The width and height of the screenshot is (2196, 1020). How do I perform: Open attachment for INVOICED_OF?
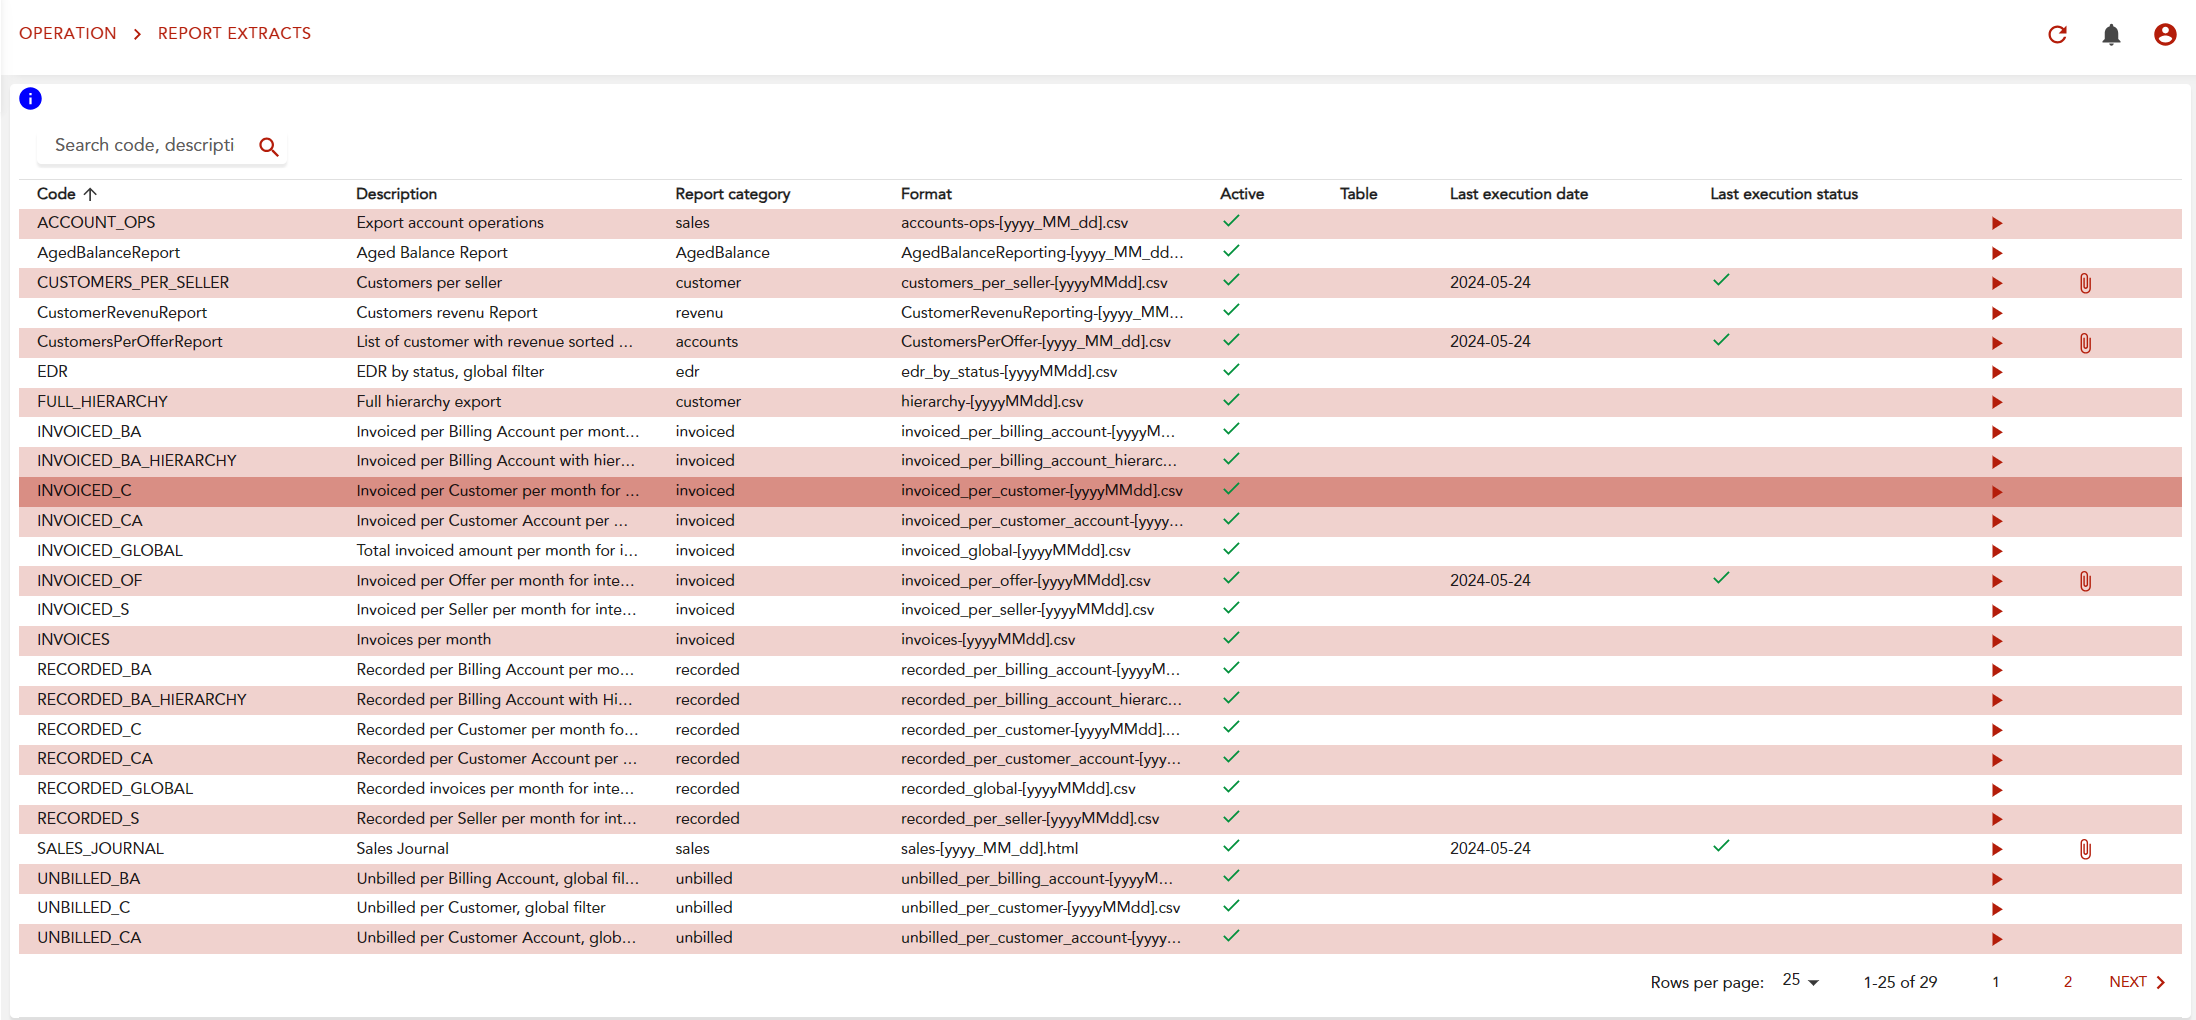click(2085, 582)
